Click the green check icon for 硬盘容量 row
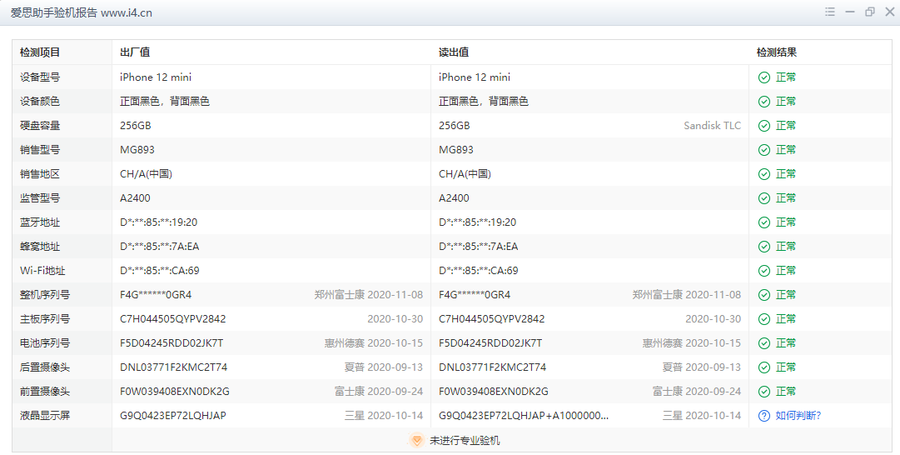Viewport: 900px width, 455px height. (764, 126)
